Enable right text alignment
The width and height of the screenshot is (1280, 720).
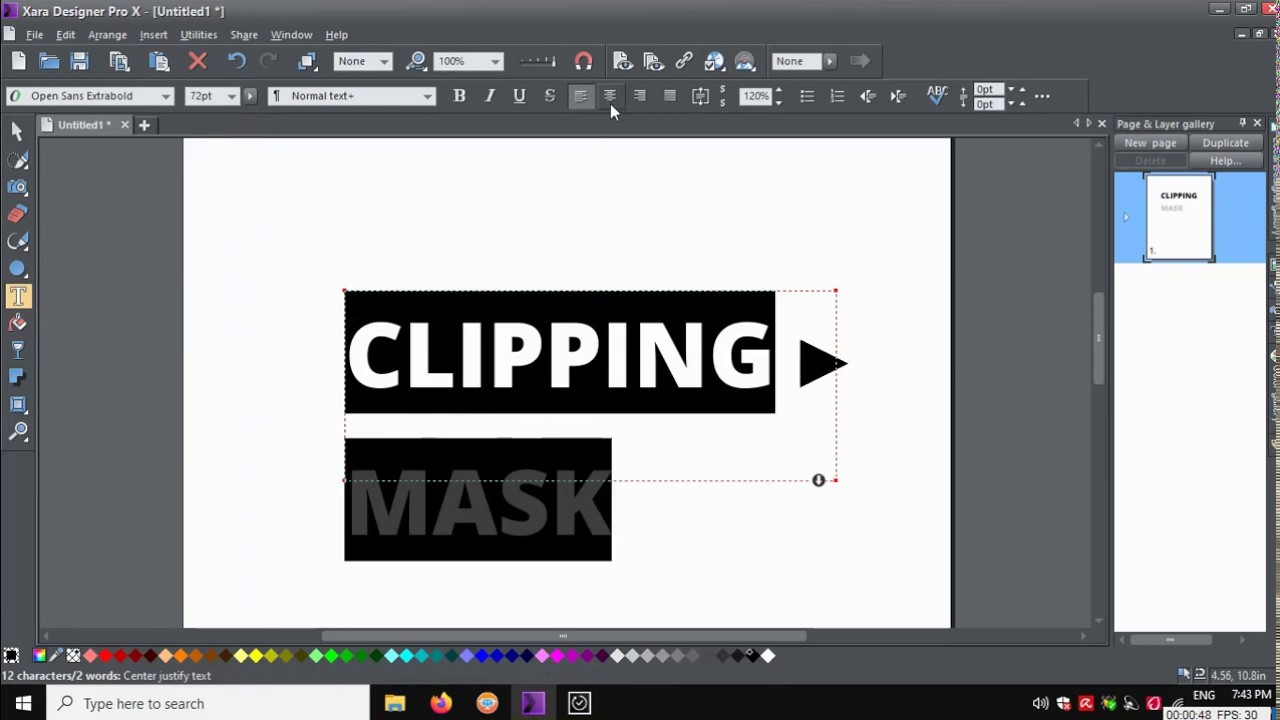640,96
